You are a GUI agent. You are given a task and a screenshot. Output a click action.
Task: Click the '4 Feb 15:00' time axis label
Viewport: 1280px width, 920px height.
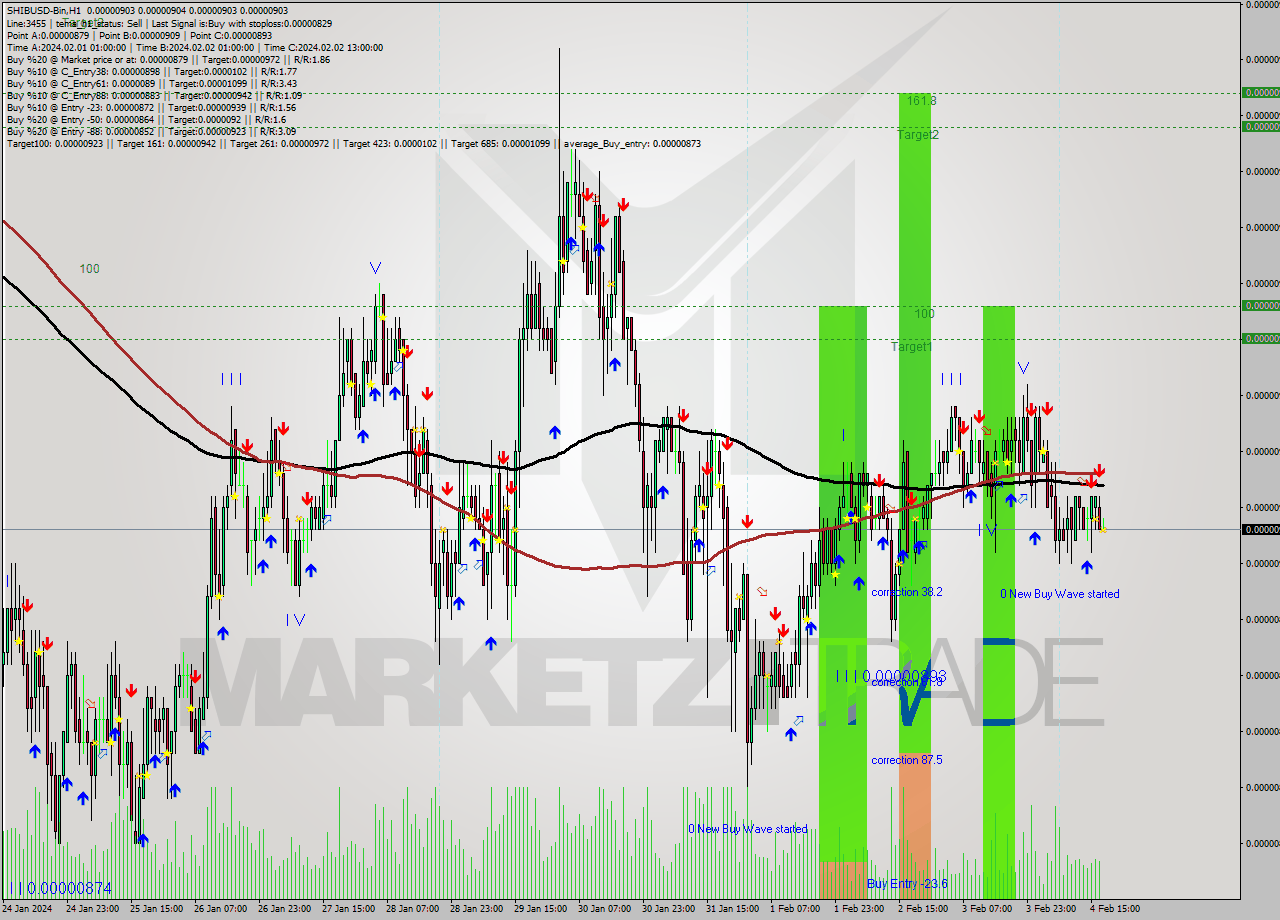pos(1114,909)
